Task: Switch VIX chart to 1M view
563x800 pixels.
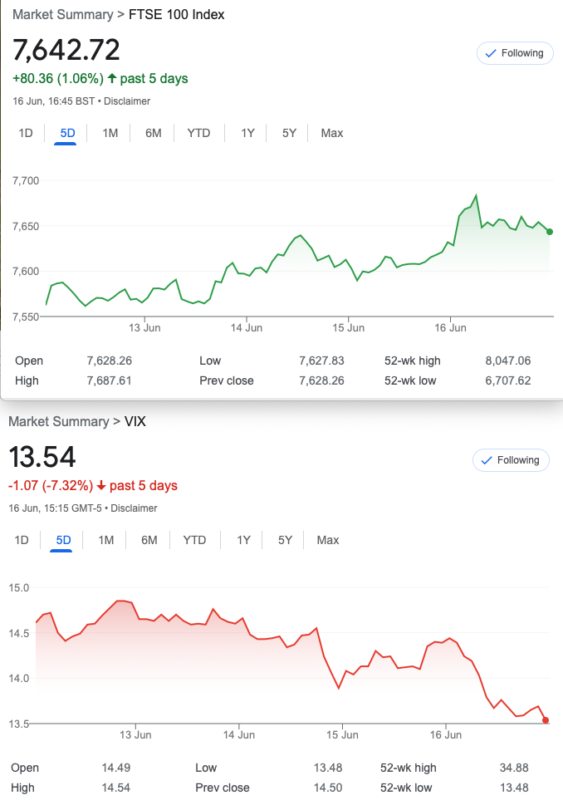Action: tap(106, 540)
